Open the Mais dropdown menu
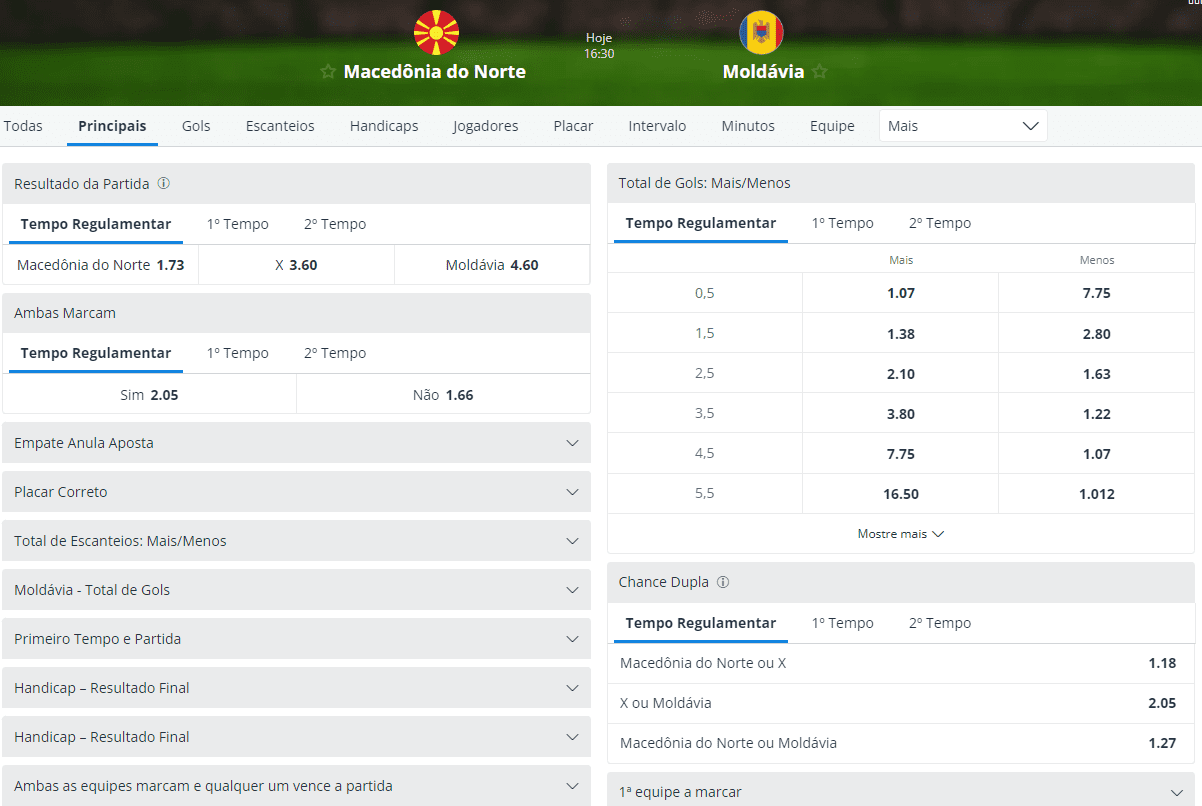1202x806 pixels. (963, 126)
